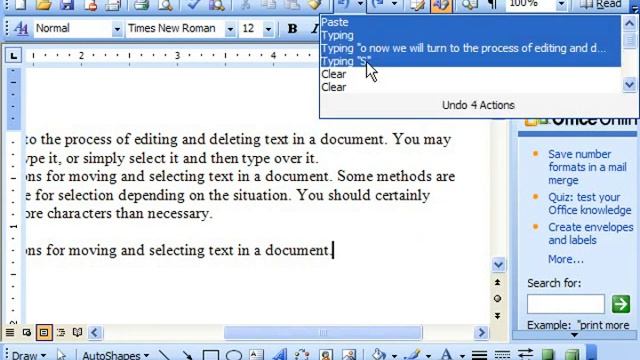Click the More... link

[x=565, y=259]
